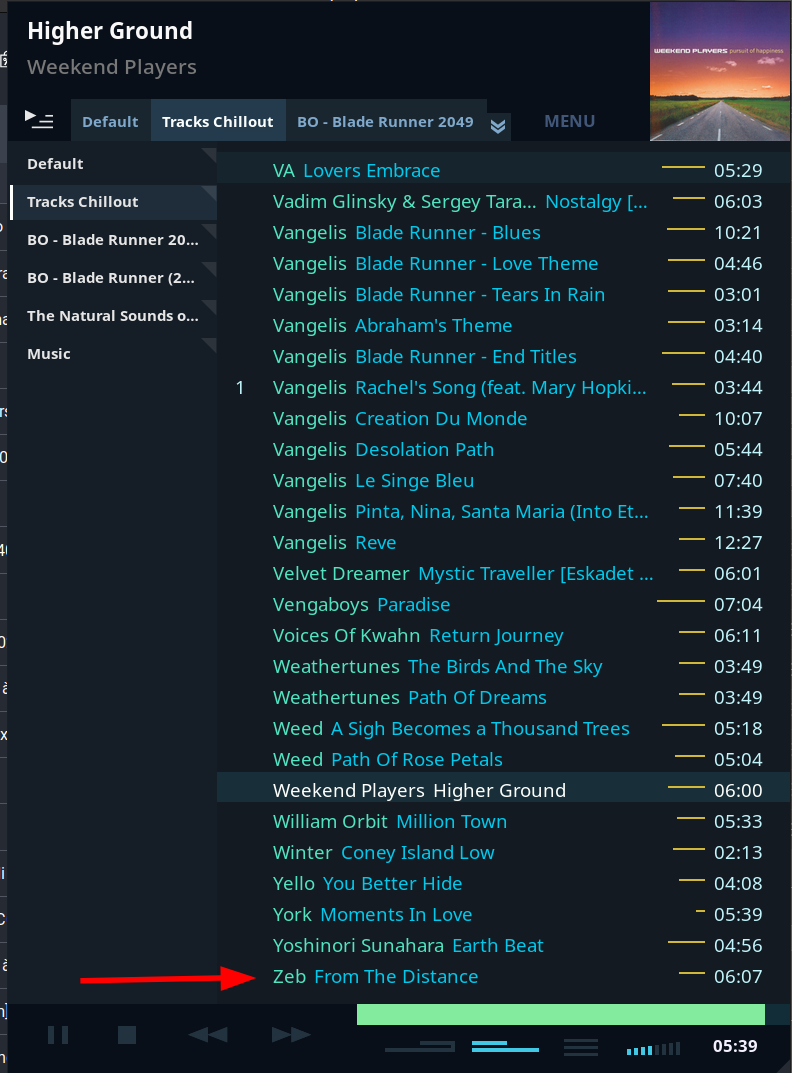Click Weekend Players artist name in header

point(112,67)
